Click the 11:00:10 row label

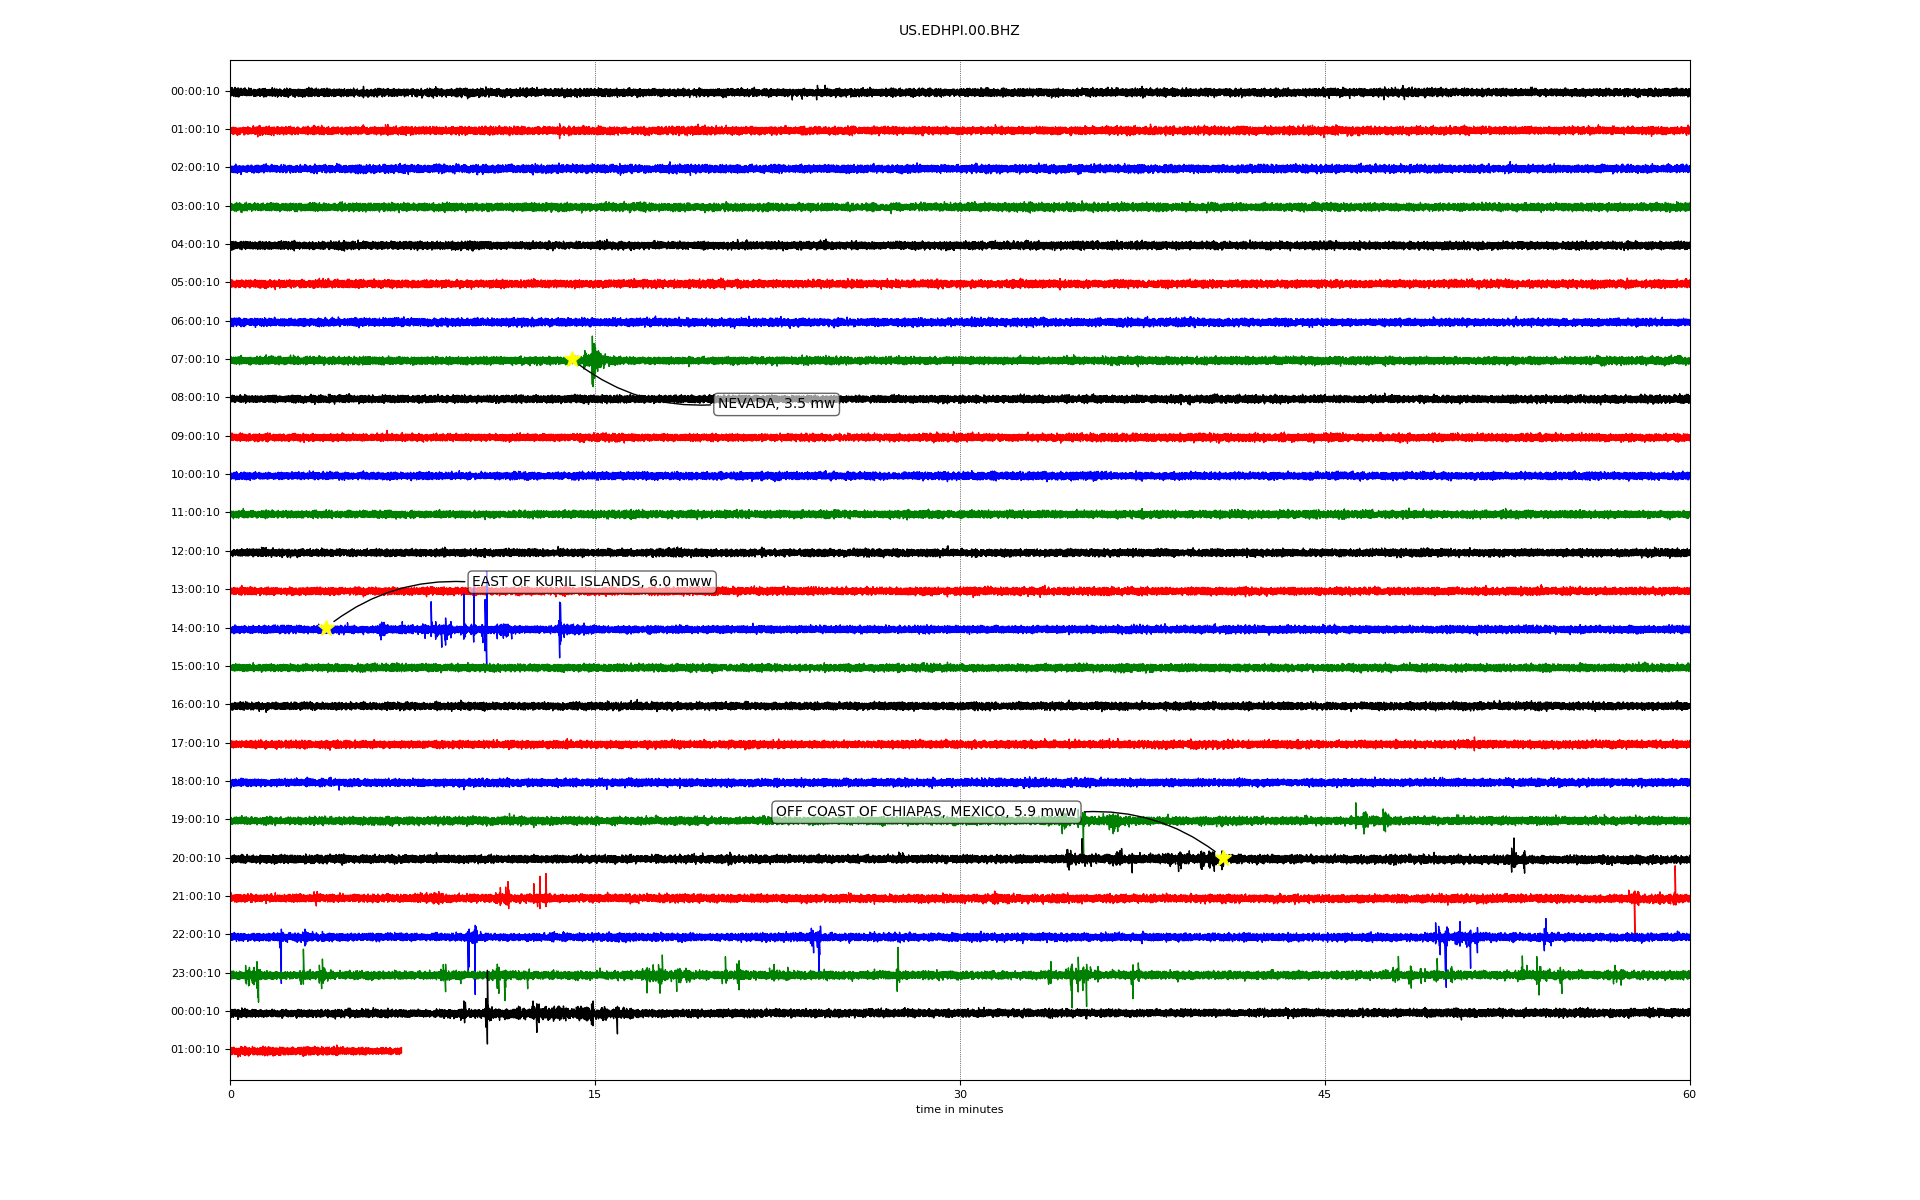coord(195,513)
